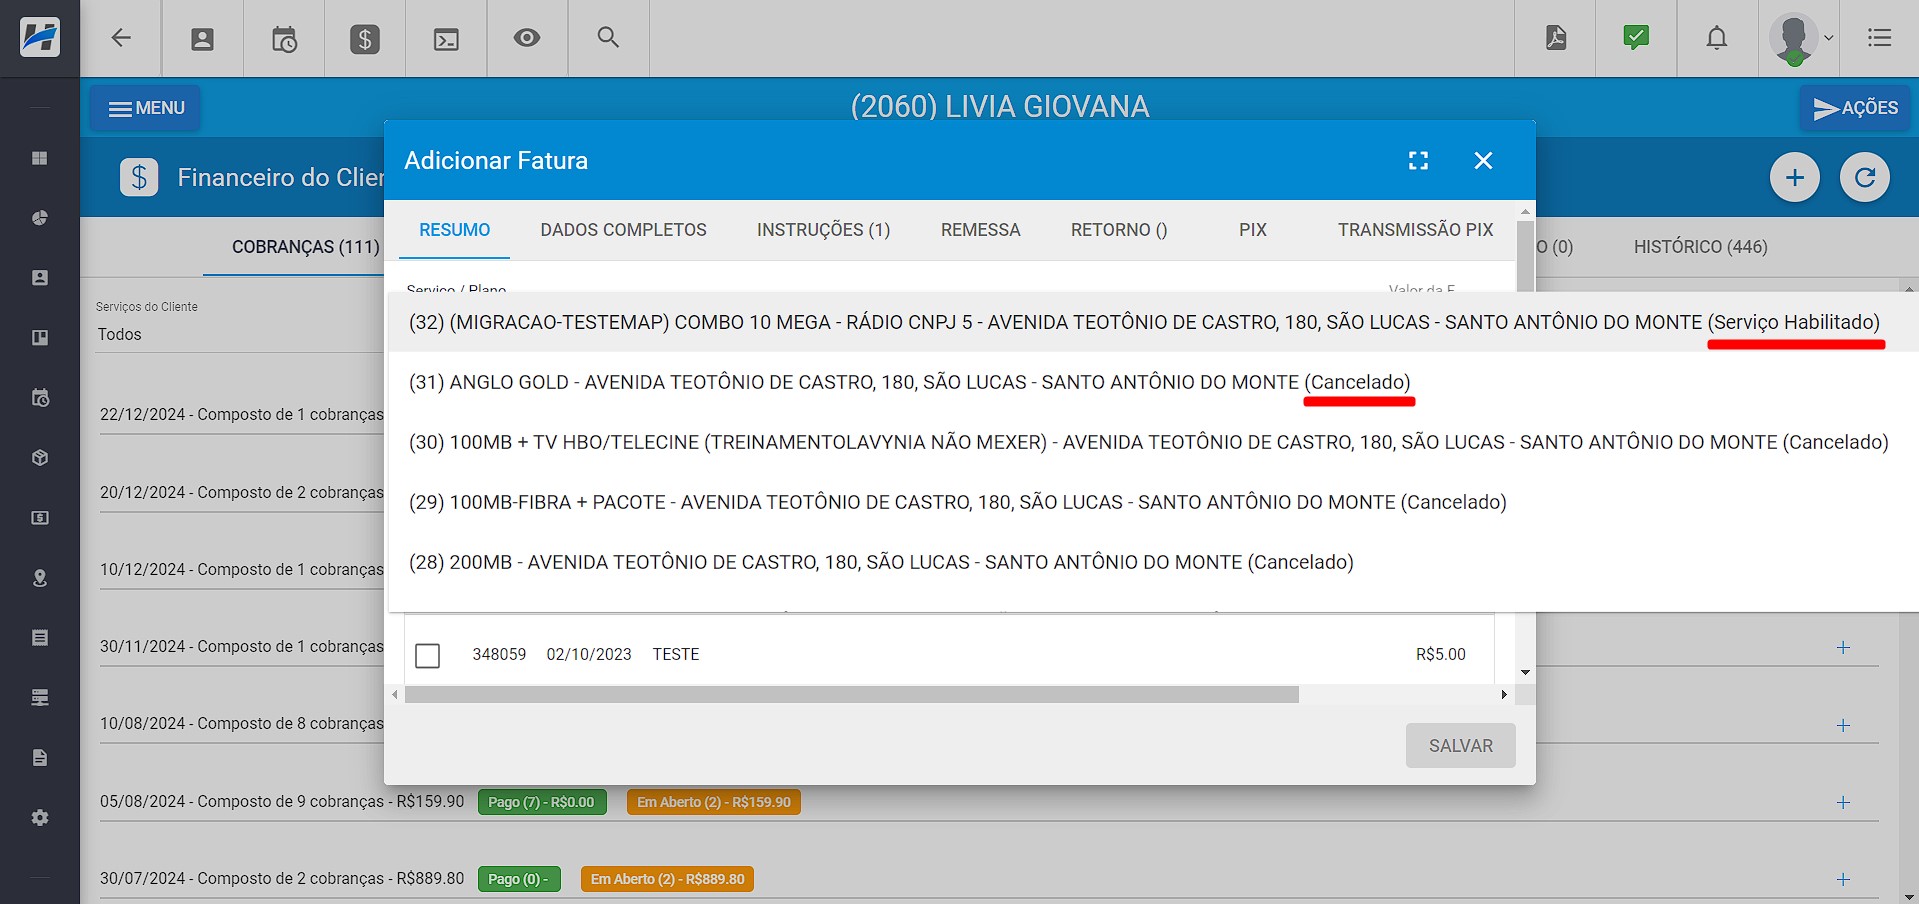
Task: Expand the 30/11/2024 charges row plus
Action: click(x=1843, y=648)
